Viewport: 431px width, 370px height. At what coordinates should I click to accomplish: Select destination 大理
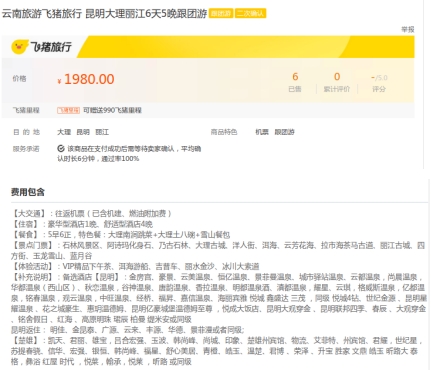64,132
